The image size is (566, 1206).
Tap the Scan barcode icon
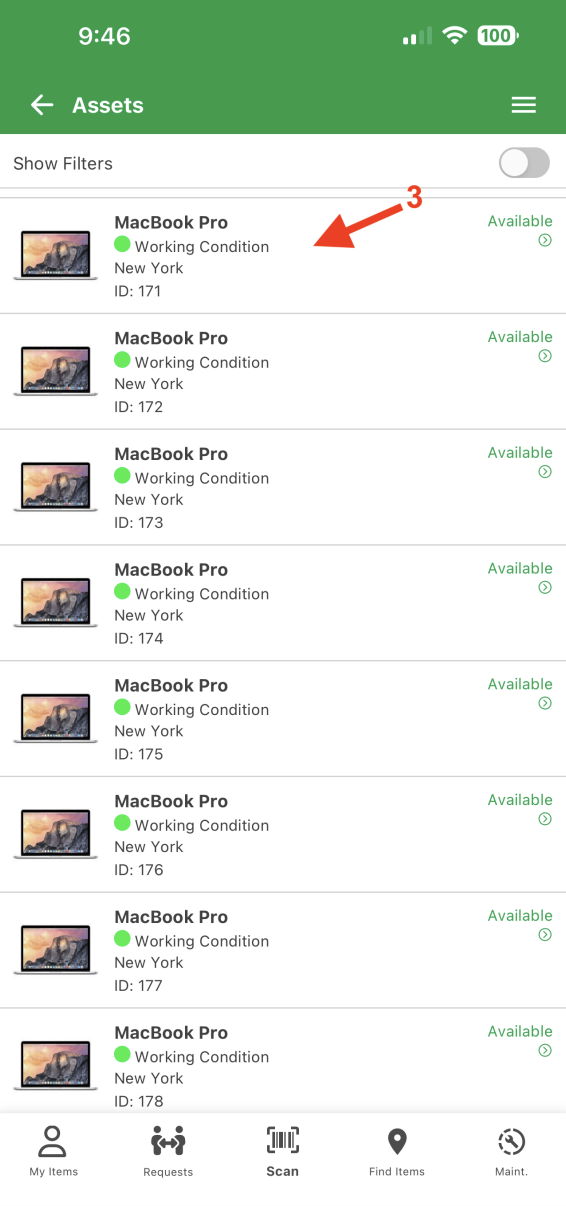[283, 1140]
